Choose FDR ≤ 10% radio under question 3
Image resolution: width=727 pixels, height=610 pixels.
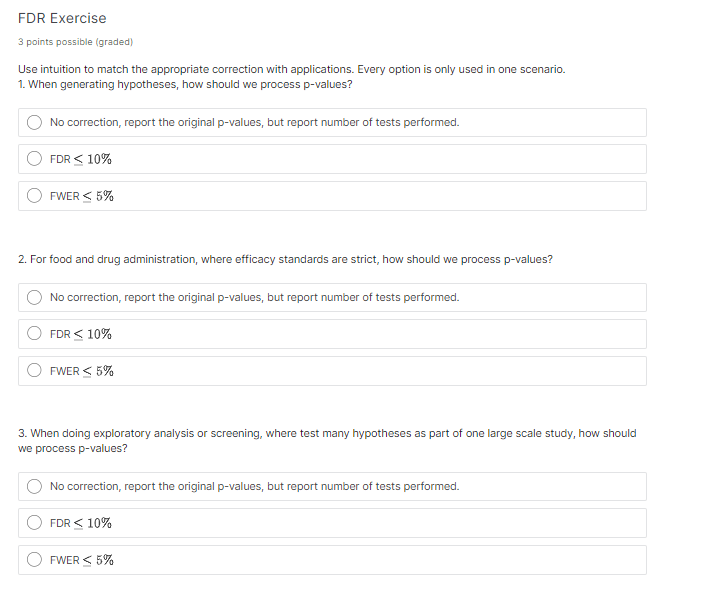click(x=34, y=522)
